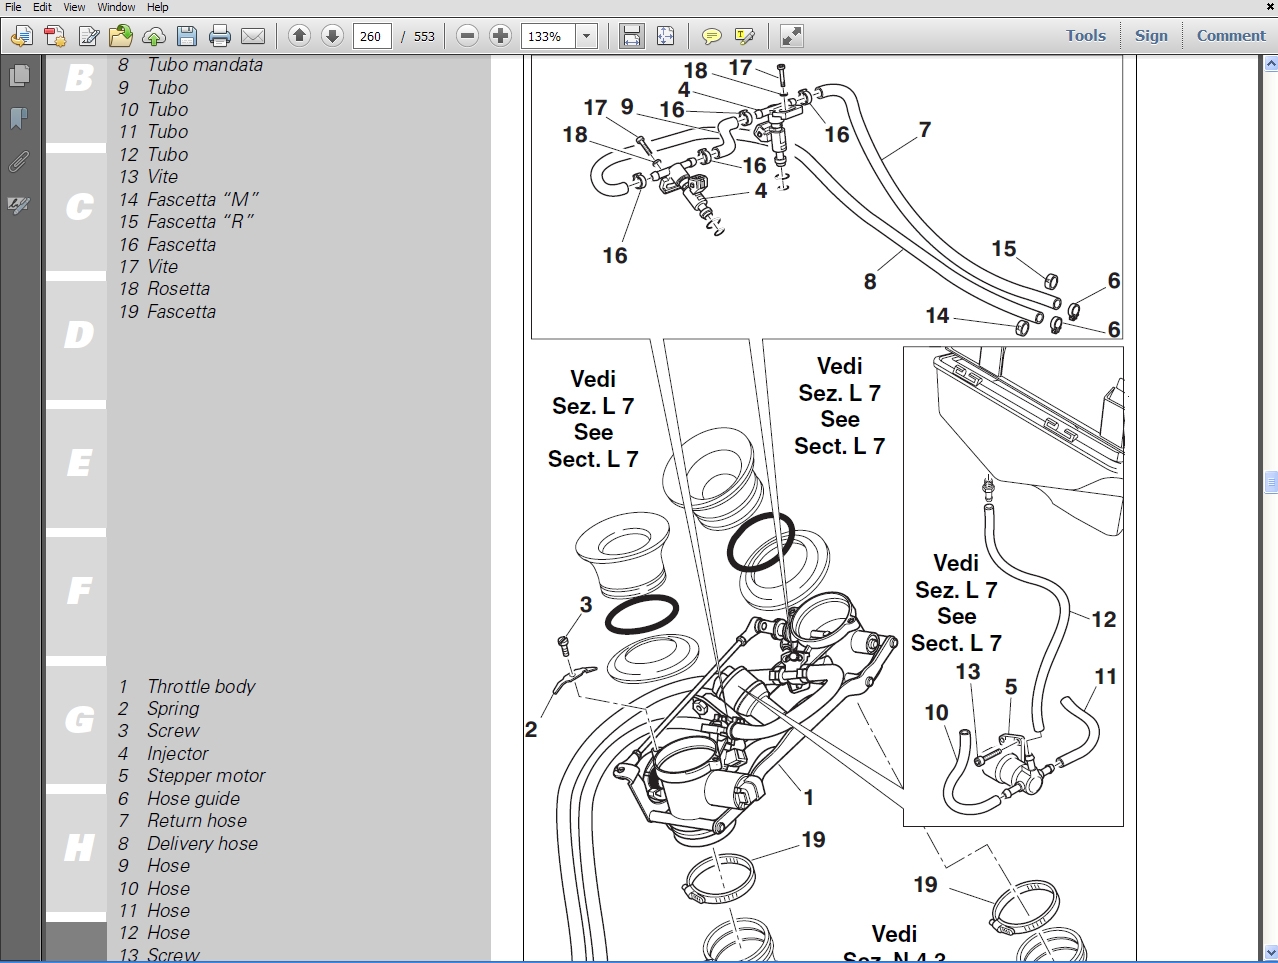Open the View menu
The width and height of the screenshot is (1278, 963).
coord(74,7)
